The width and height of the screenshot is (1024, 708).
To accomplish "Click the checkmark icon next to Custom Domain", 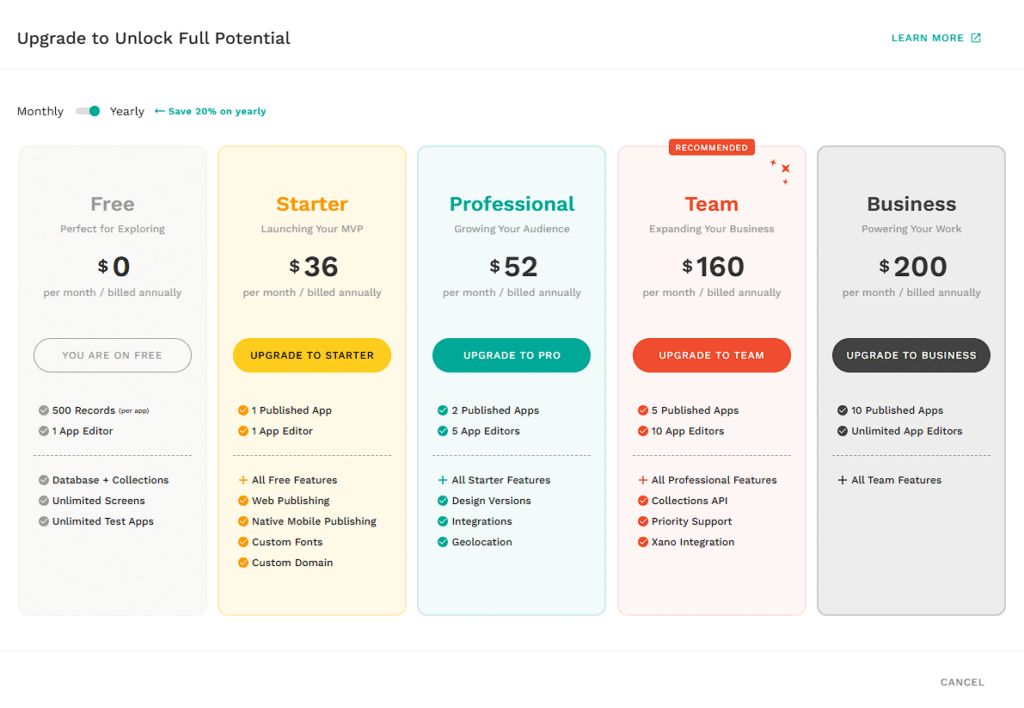I will coord(243,563).
